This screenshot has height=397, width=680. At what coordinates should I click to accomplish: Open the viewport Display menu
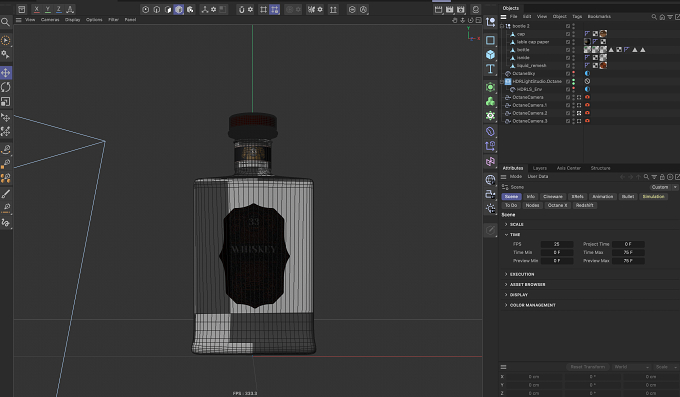coord(72,20)
